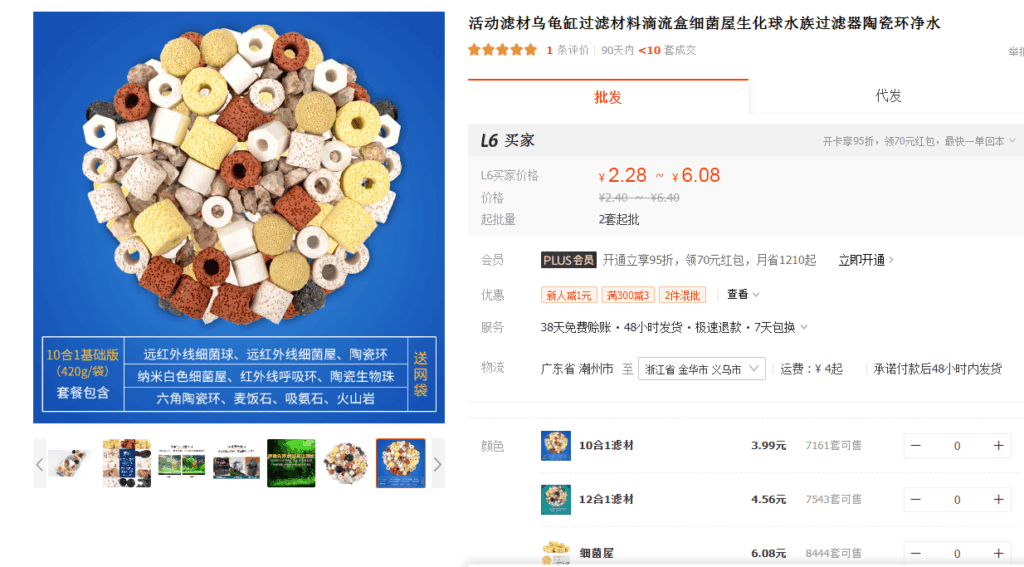
Task: Select the 10合1滤材 color option image
Action: [556, 446]
